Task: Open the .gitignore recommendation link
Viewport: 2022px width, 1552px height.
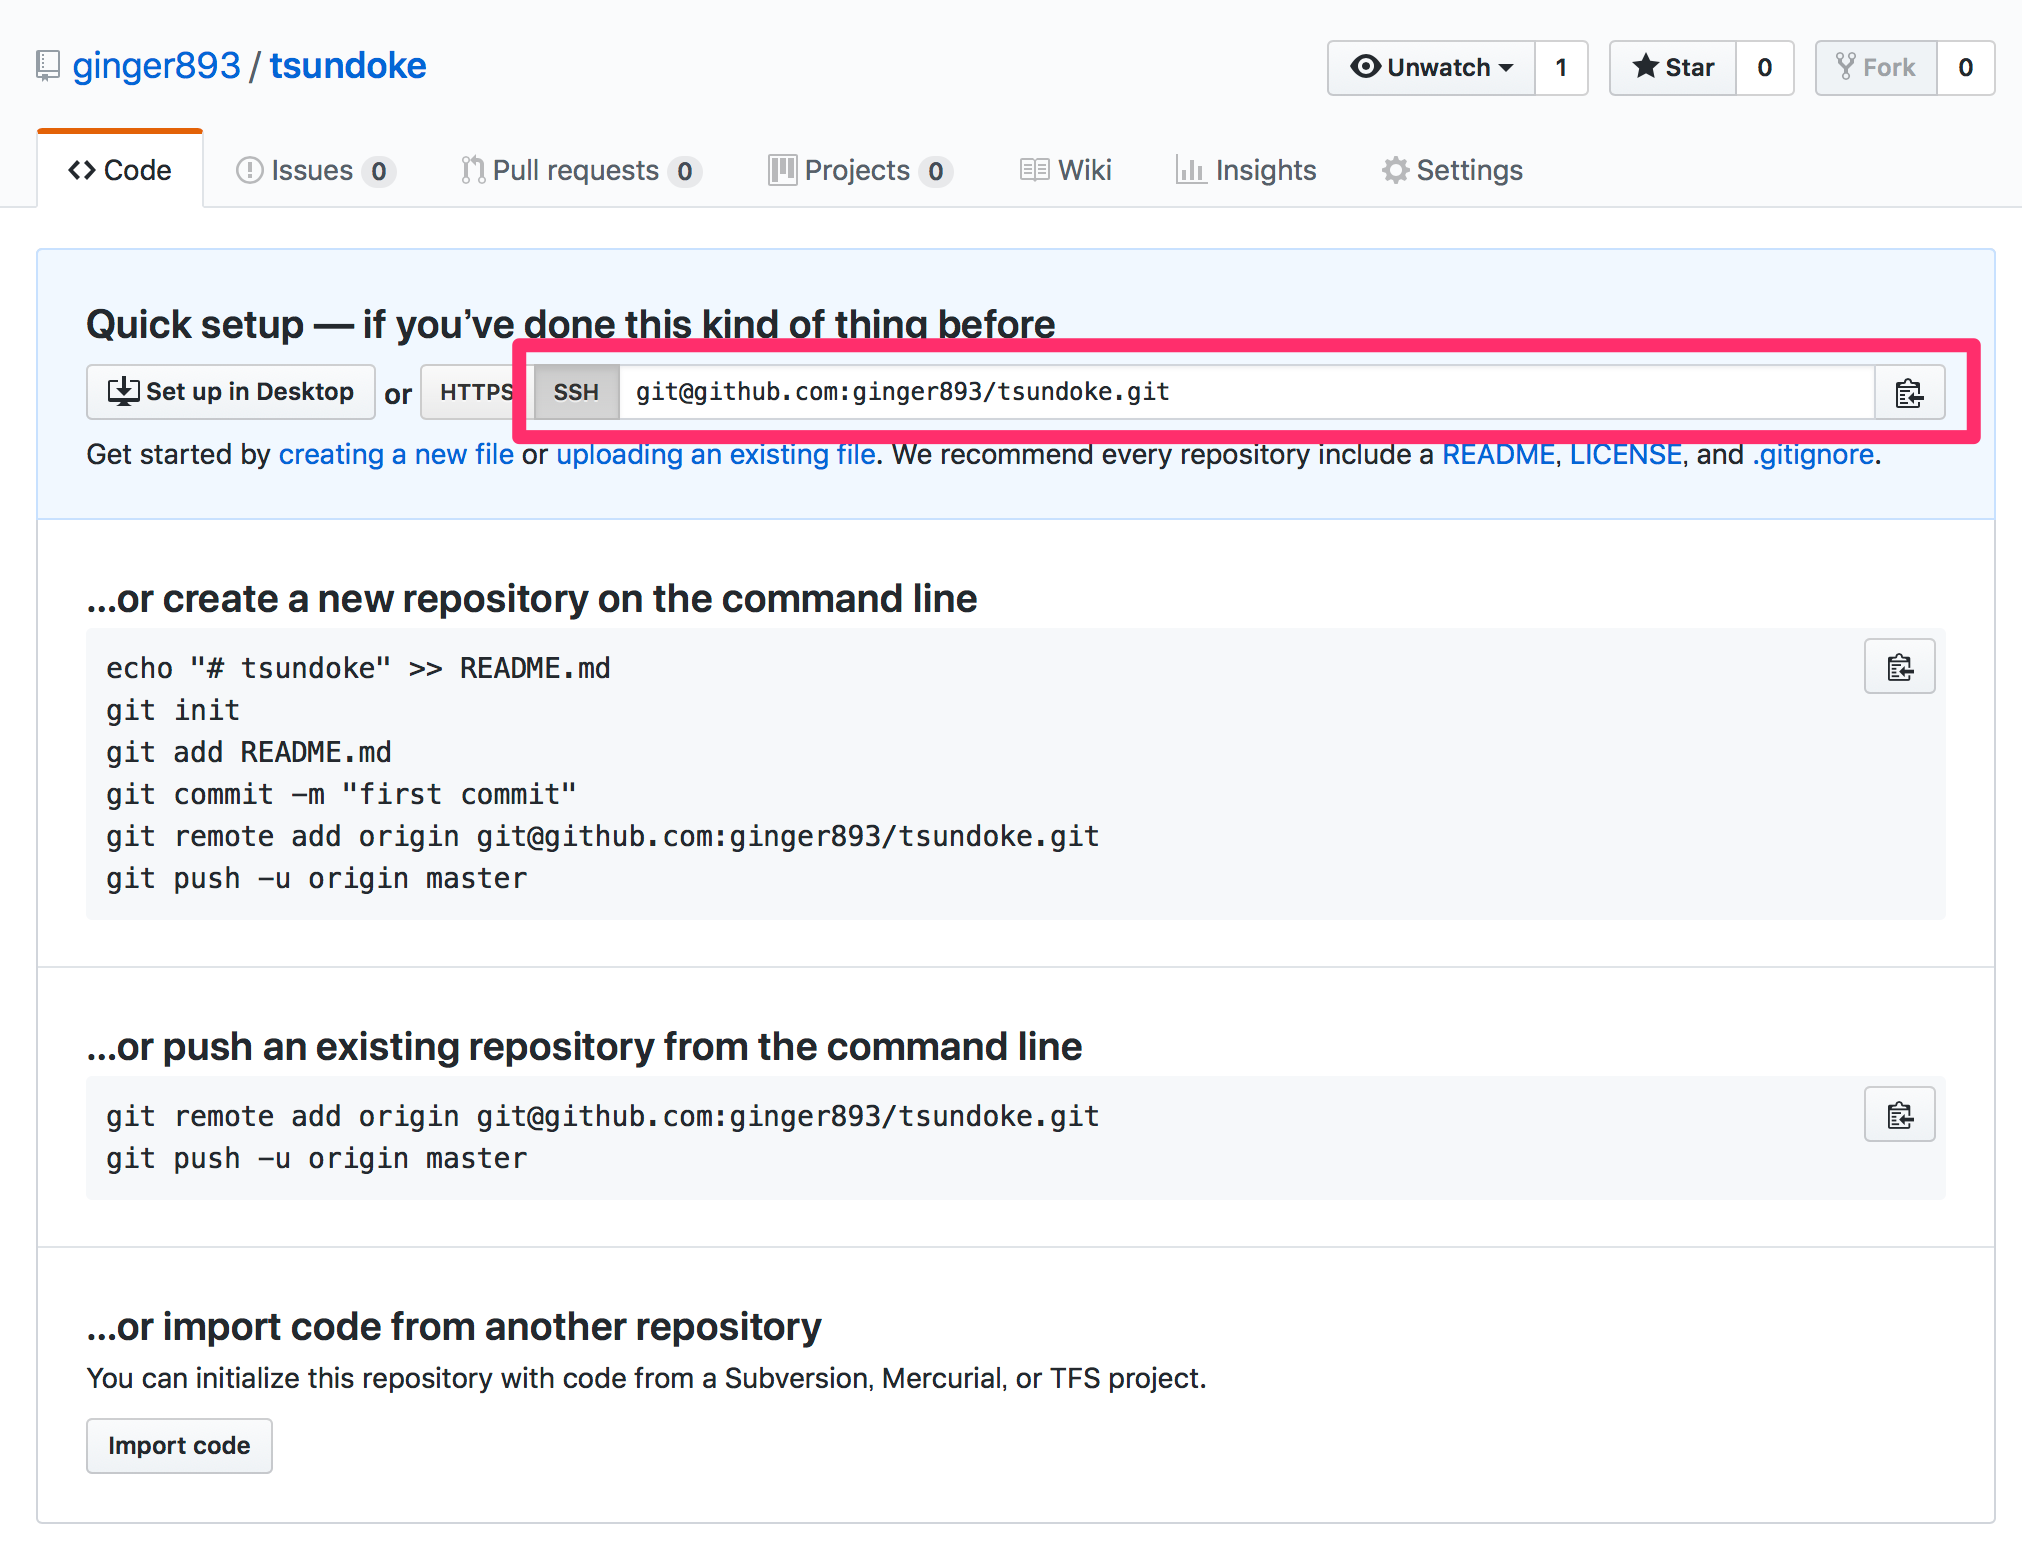Action: point(1813,455)
